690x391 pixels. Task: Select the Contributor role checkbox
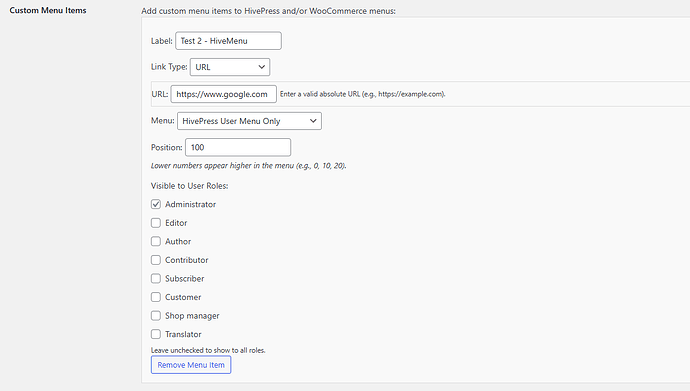[x=156, y=260]
